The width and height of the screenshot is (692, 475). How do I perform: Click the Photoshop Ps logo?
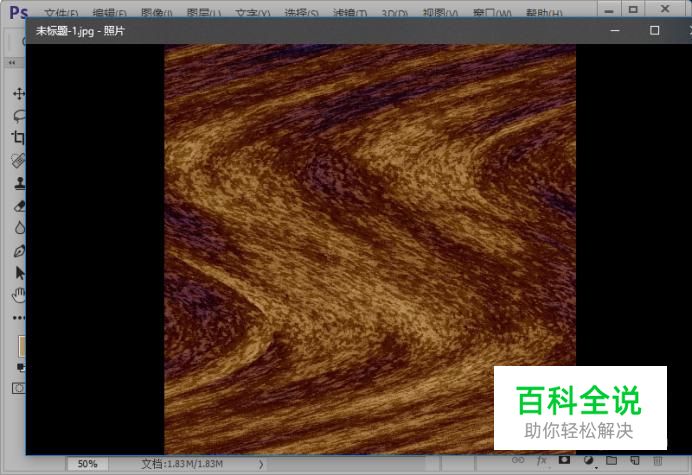tap(19, 12)
